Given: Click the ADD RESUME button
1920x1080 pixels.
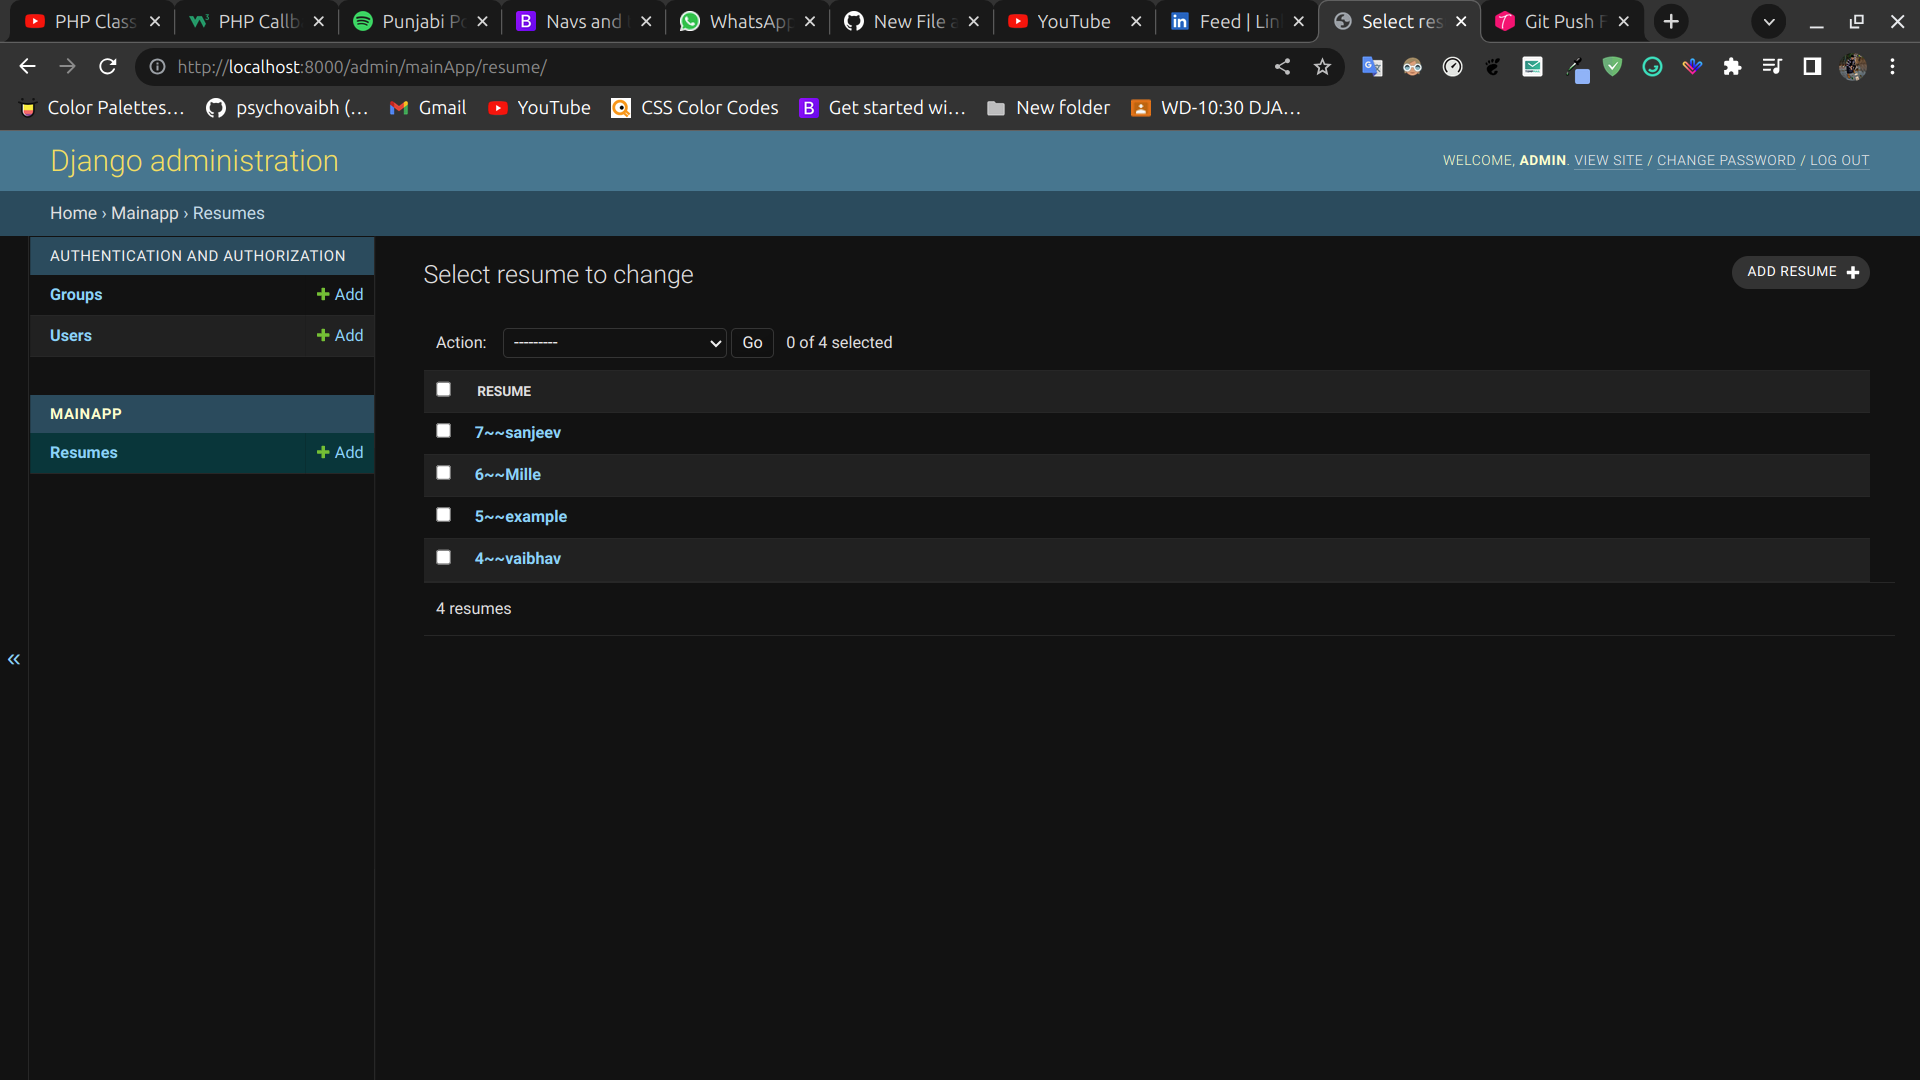Looking at the screenshot, I should click(1800, 272).
